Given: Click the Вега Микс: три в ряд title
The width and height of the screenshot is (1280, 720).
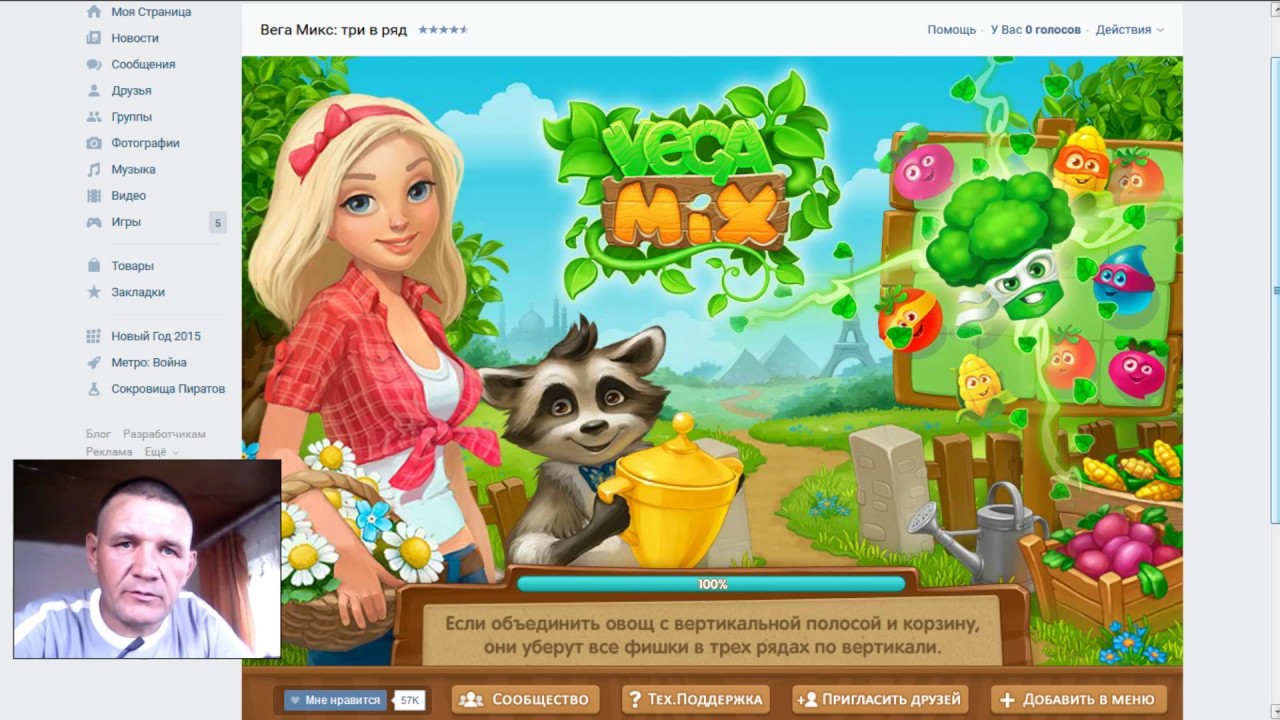Looking at the screenshot, I should coord(333,30).
